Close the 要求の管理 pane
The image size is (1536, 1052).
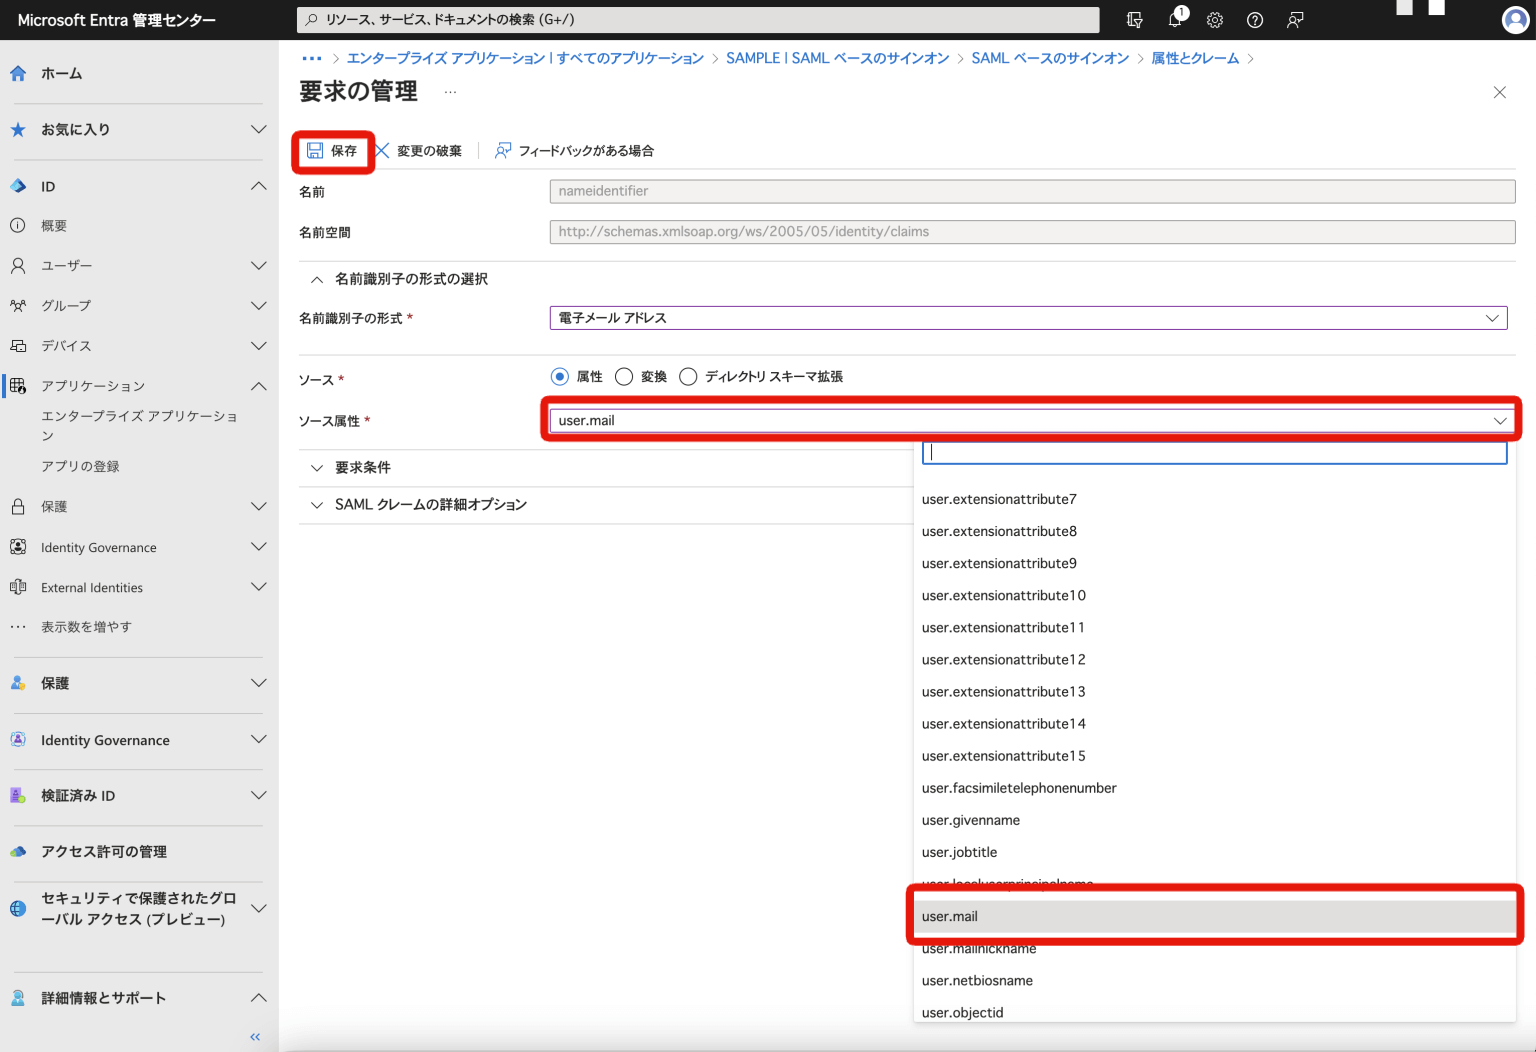pos(1499,92)
